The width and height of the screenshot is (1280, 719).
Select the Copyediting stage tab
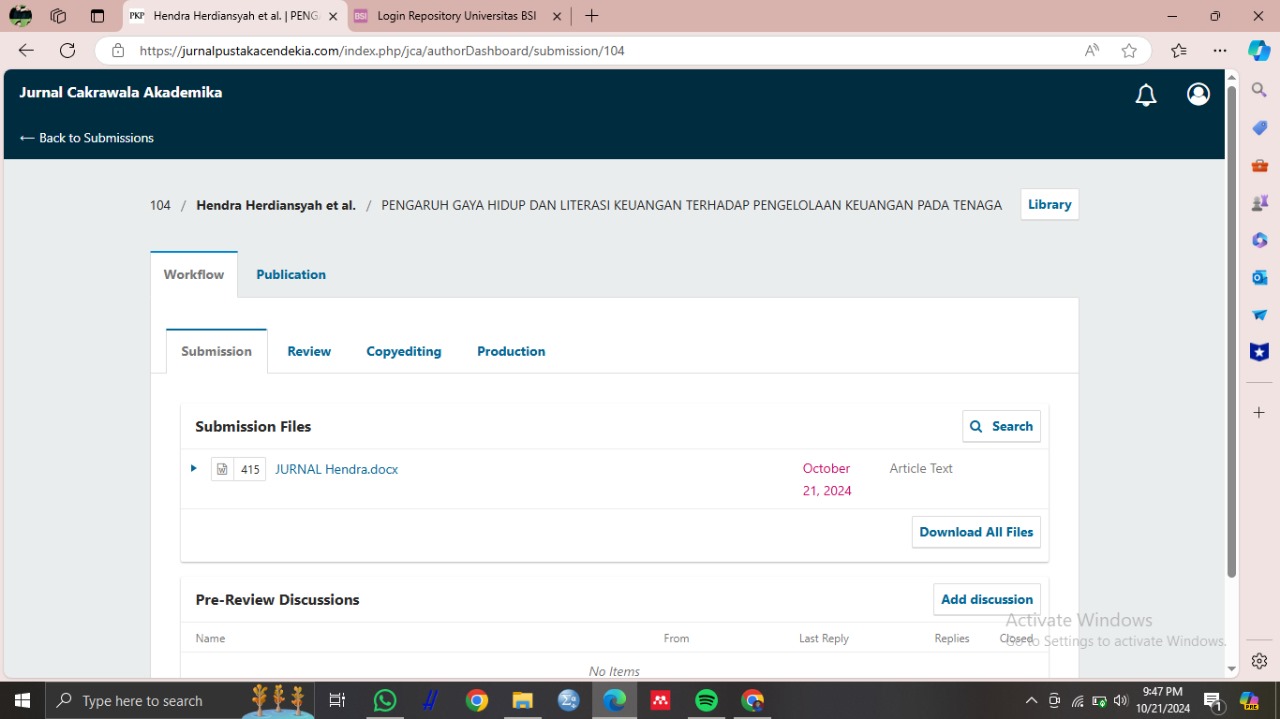[x=404, y=351]
